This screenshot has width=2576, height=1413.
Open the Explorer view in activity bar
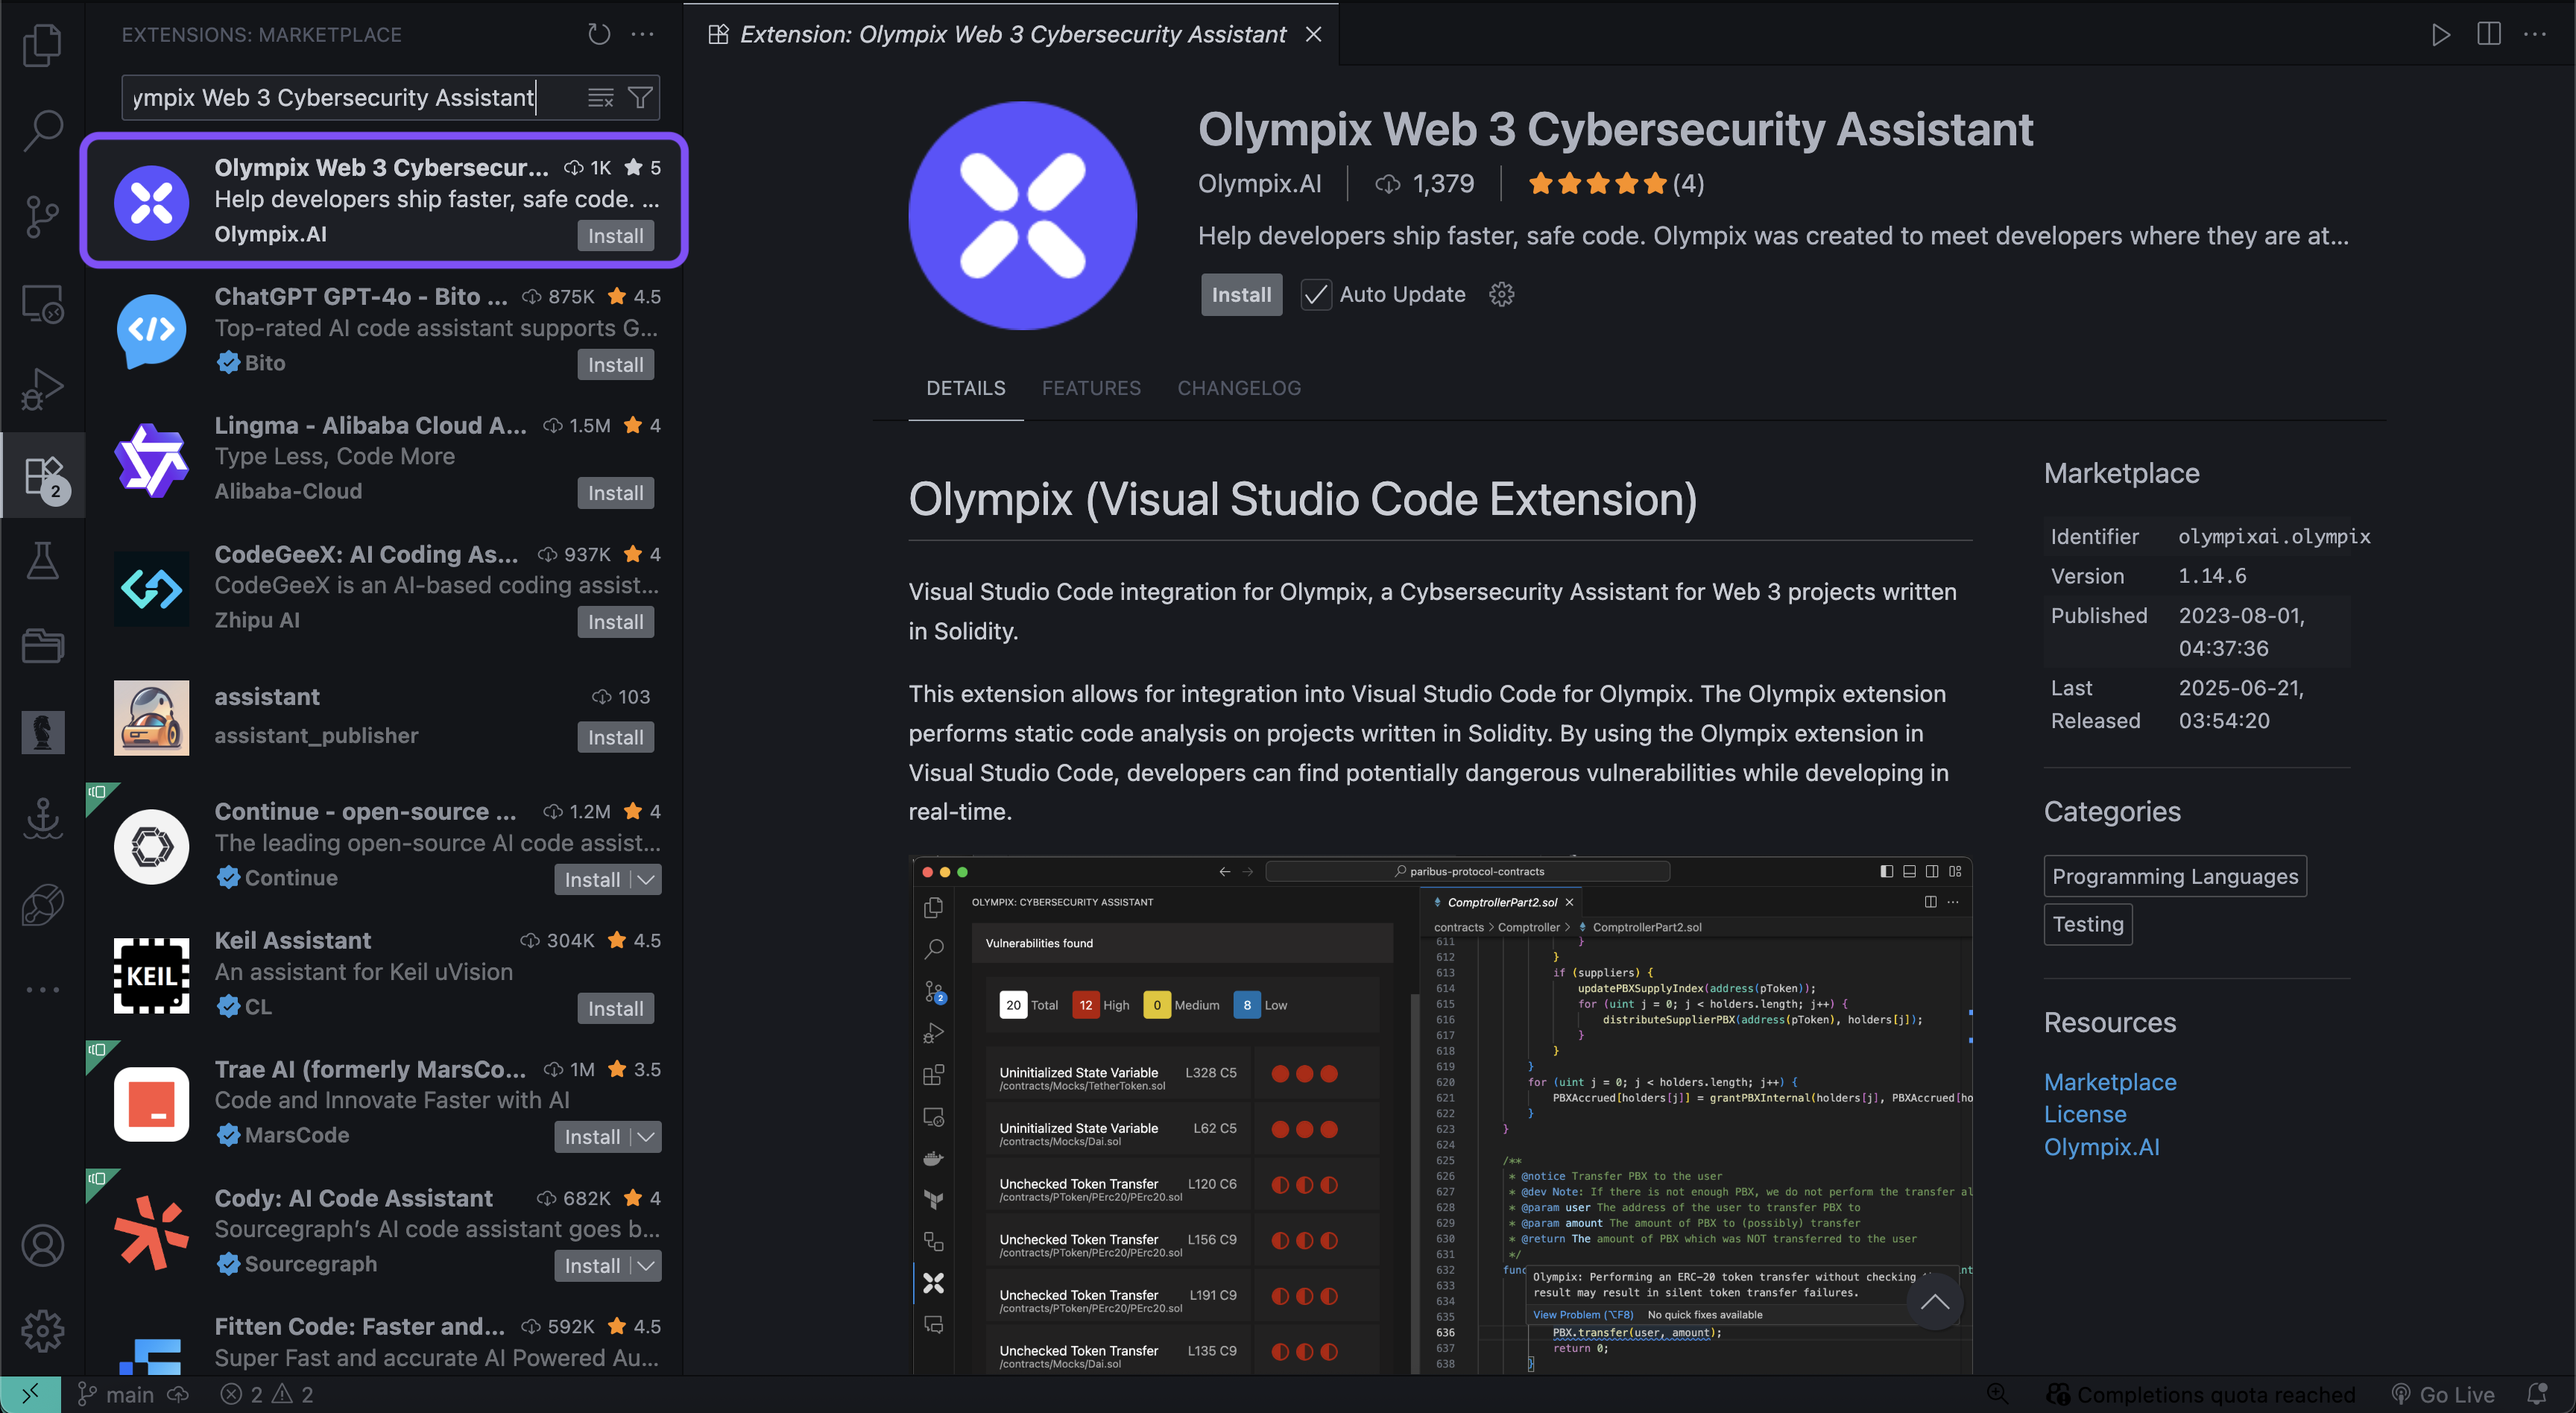click(42, 45)
